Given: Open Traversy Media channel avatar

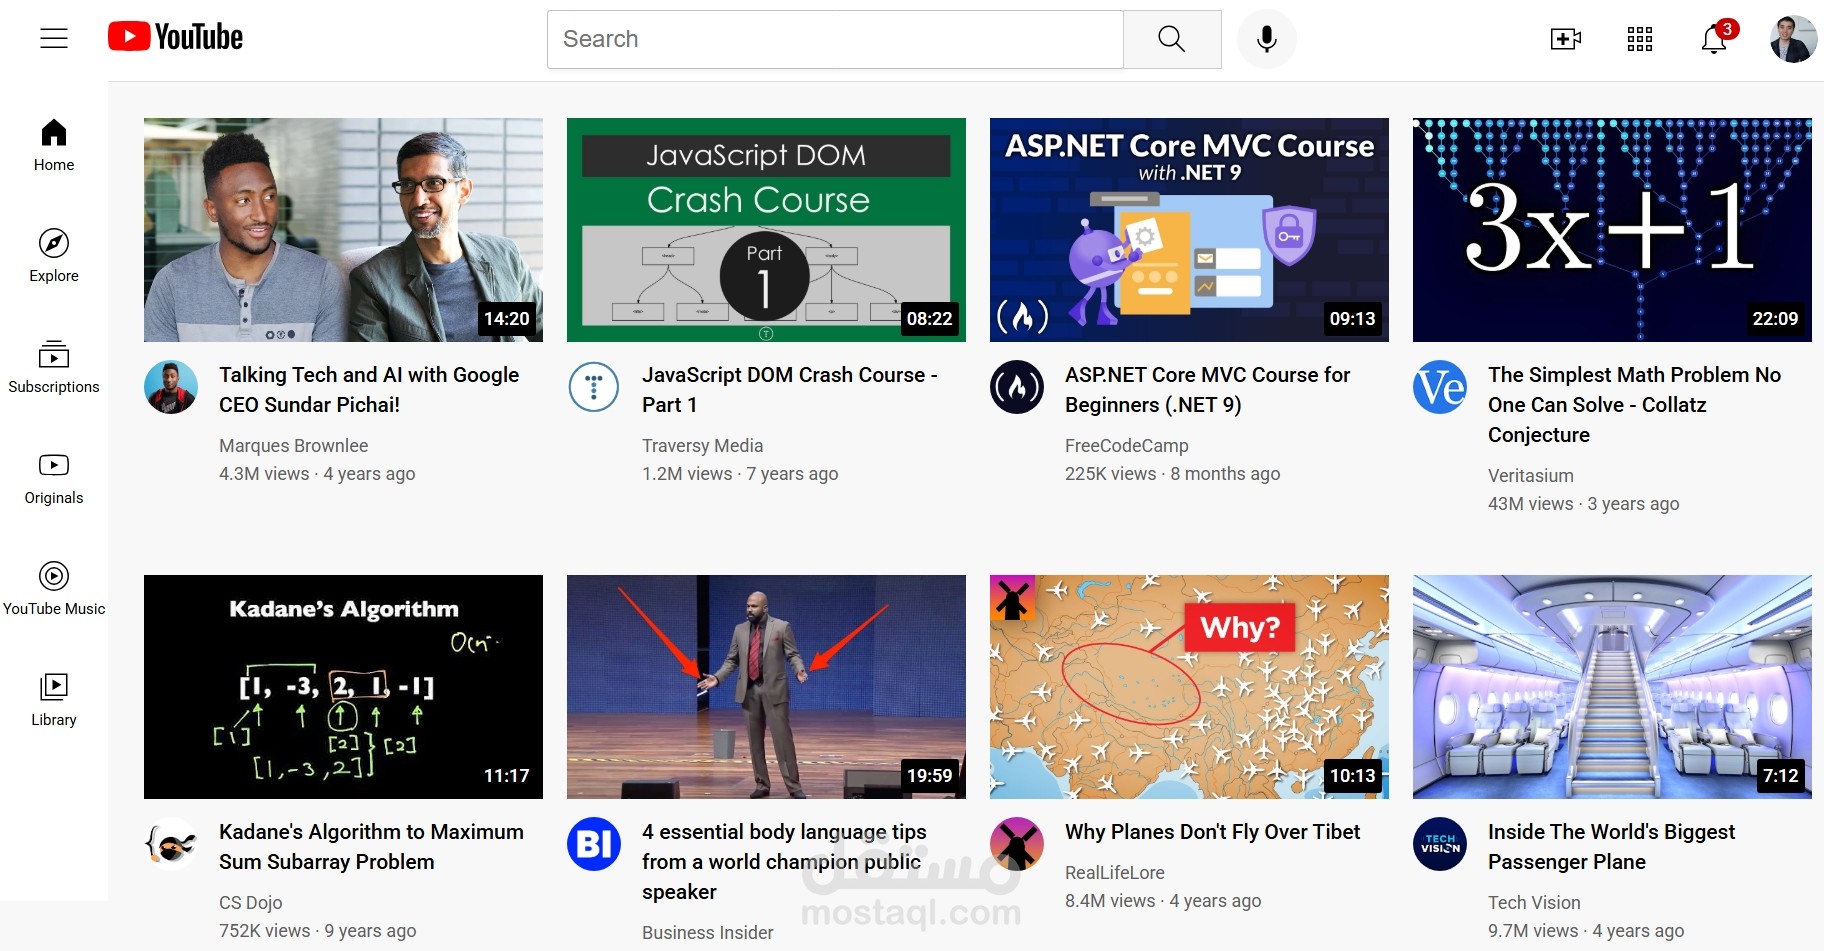Looking at the screenshot, I should 594,387.
